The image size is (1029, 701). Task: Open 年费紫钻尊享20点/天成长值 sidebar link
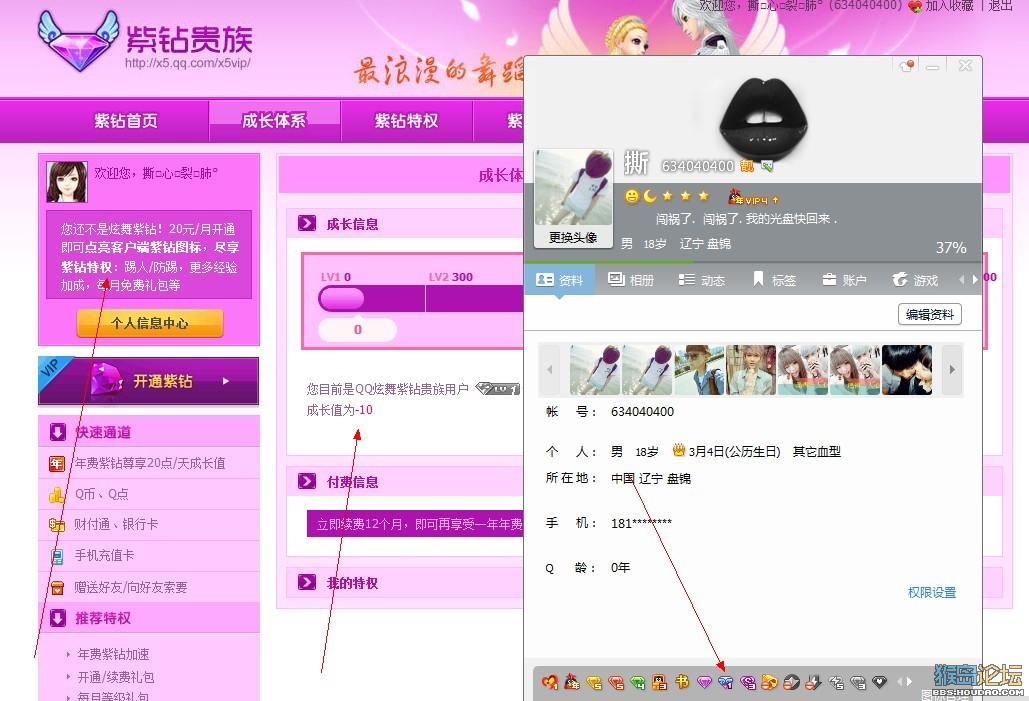pos(150,463)
